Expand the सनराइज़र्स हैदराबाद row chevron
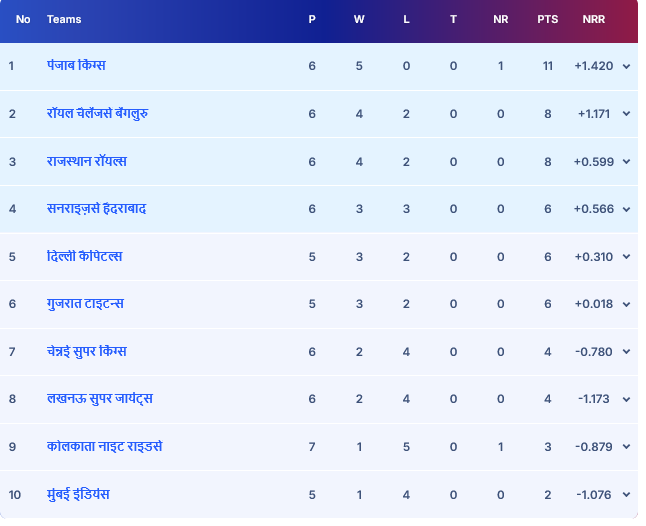 pyautogui.click(x=626, y=209)
